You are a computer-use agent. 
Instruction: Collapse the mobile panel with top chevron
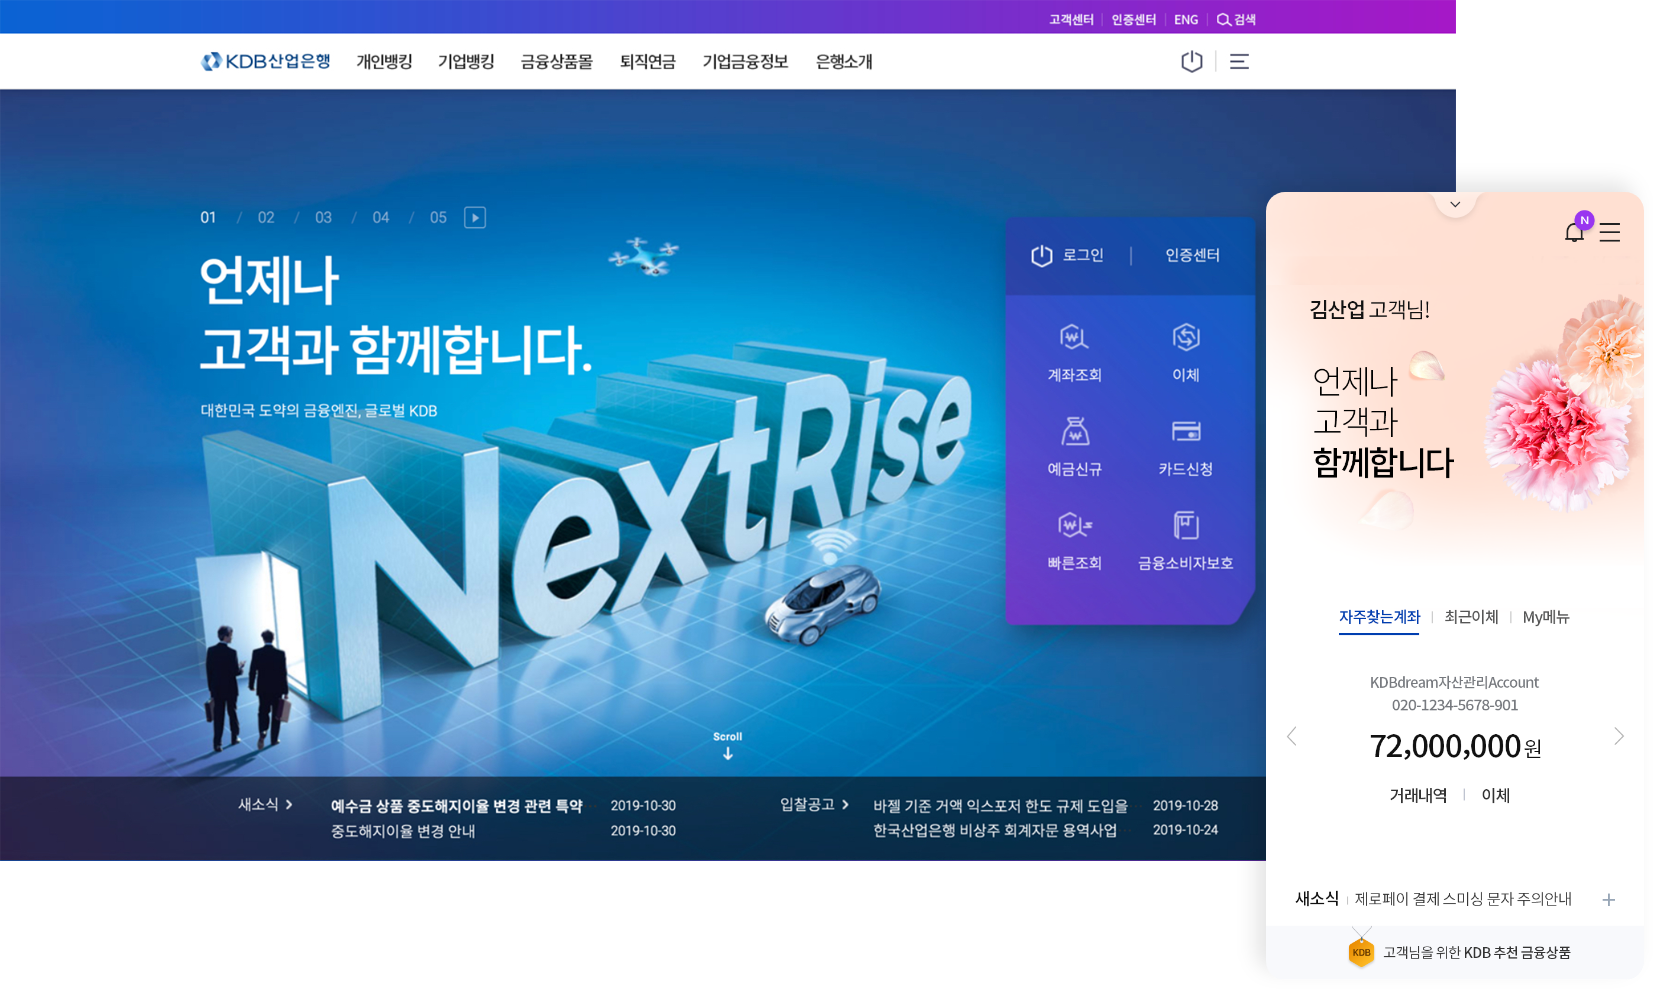pos(1455,204)
